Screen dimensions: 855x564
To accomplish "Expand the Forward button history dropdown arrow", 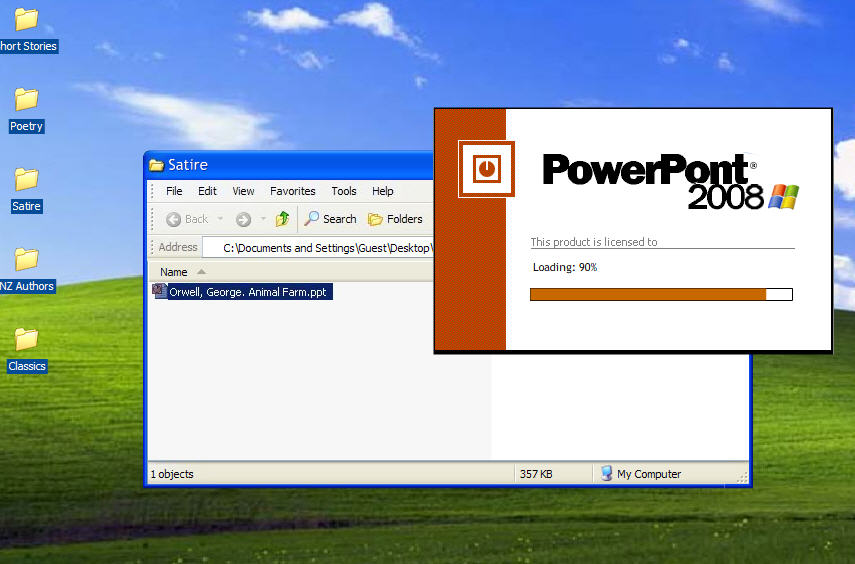I will pos(263,219).
